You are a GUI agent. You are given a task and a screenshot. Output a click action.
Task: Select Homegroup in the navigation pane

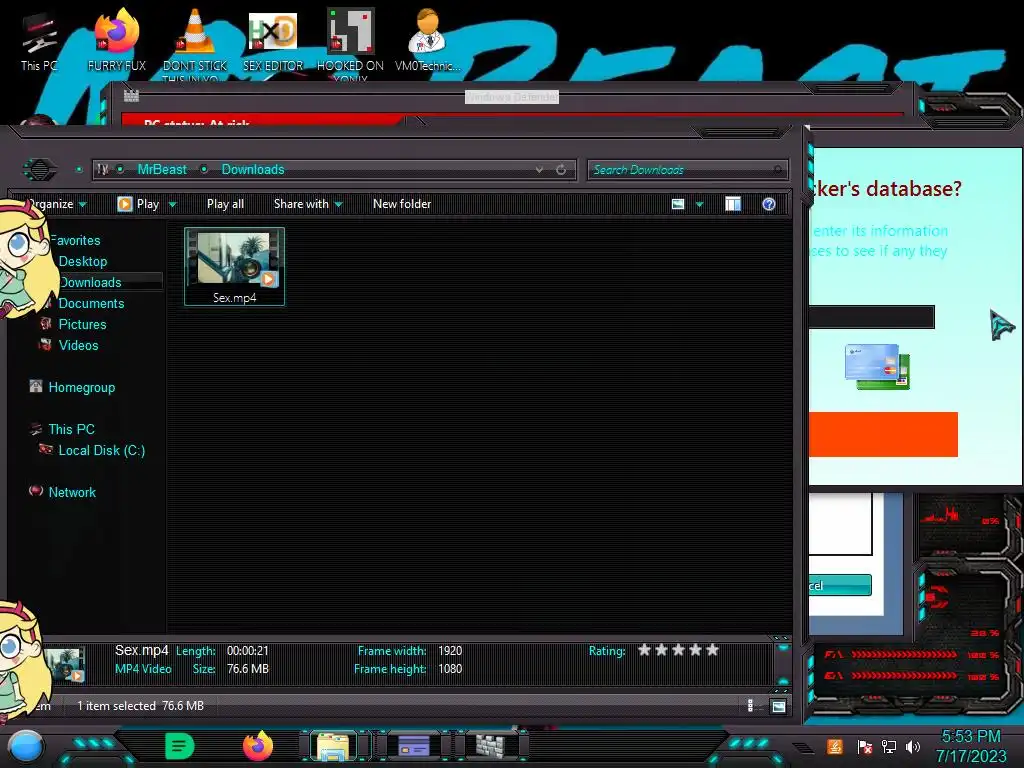point(82,387)
